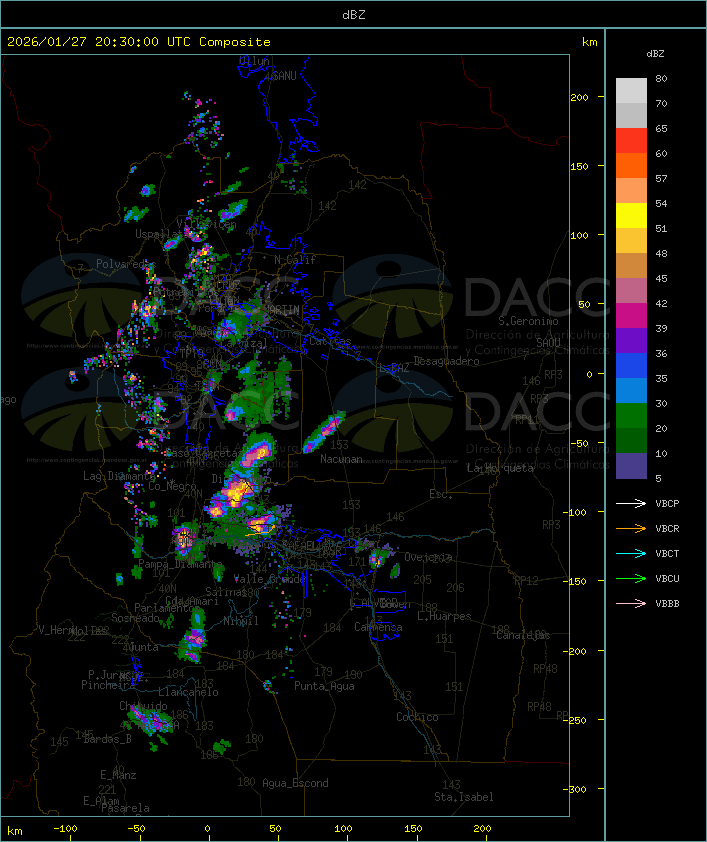Click the Canalejas place label
The image size is (707, 842).
pos(523,636)
